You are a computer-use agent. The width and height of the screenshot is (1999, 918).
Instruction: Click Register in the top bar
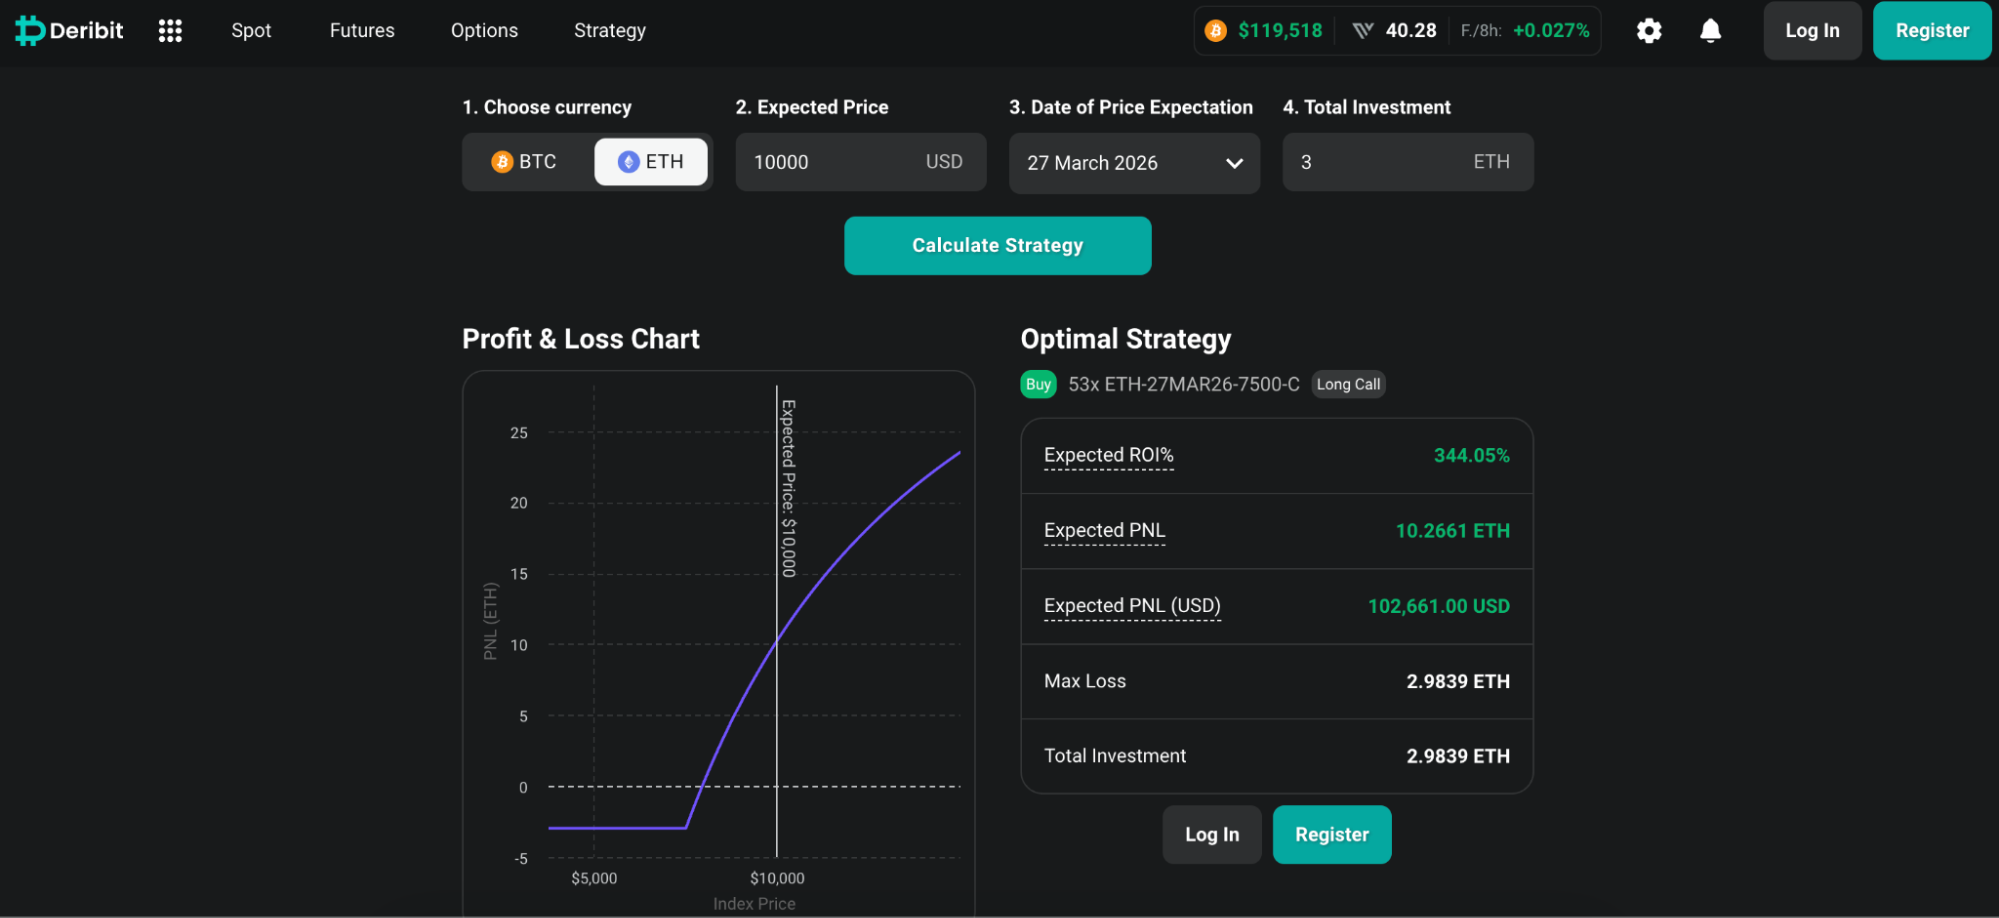[1931, 30]
